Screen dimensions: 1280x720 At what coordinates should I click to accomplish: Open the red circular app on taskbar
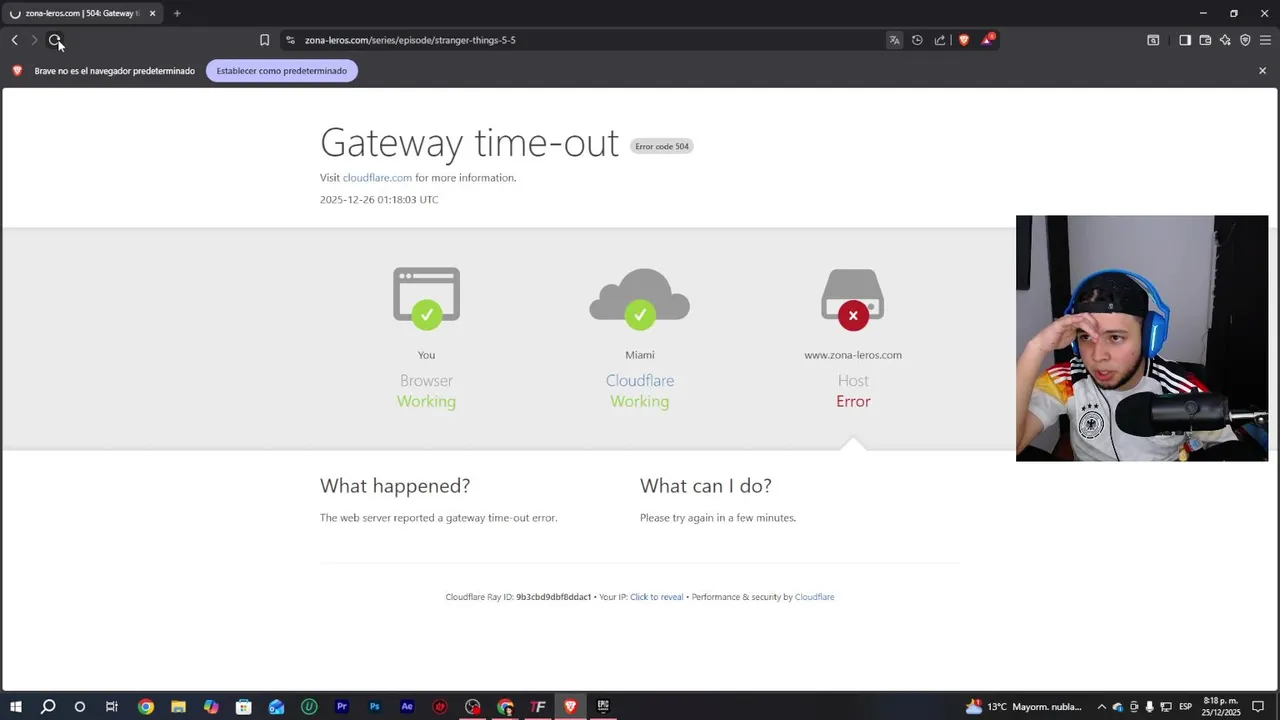tap(440, 706)
